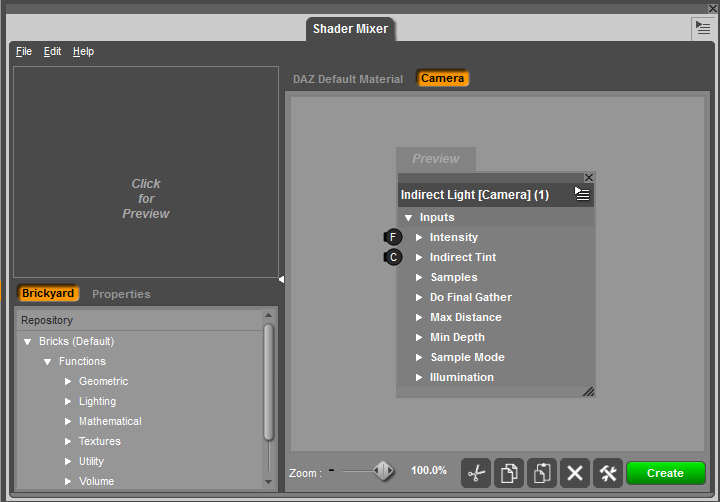The height and width of the screenshot is (502, 720).
Task: Click the Delete X icon in toolbar
Action: click(x=575, y=473)
